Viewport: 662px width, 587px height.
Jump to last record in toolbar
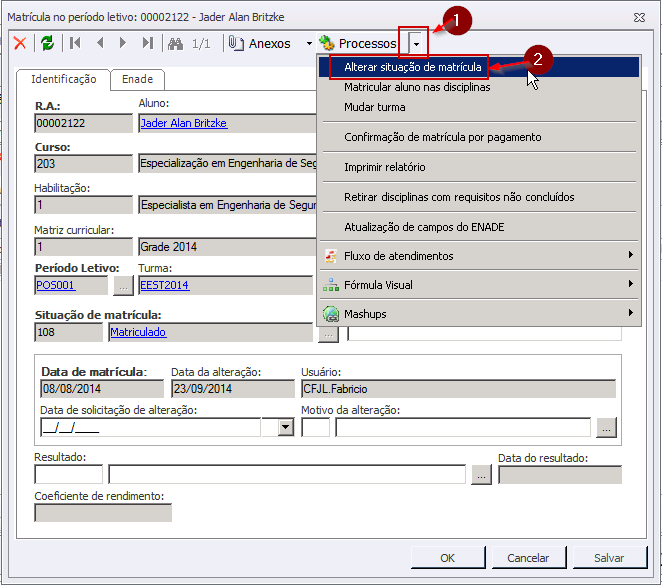click(148, 43)
